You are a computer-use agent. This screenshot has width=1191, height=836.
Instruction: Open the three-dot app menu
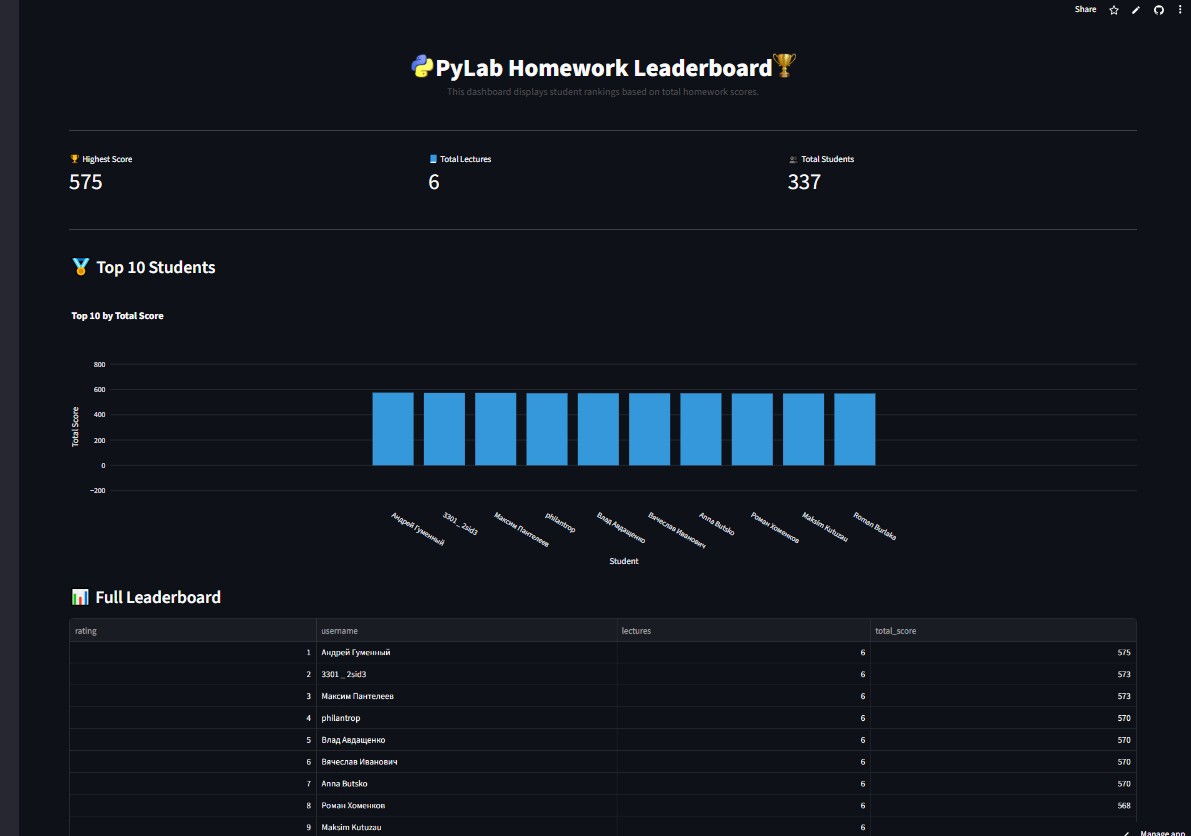coord(1180,10)
